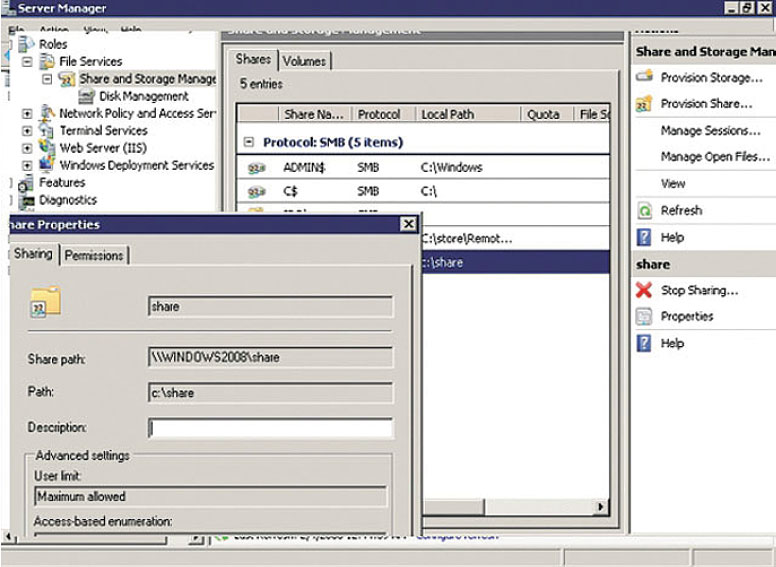Switch to the Permissions tab
This screenshot has width=776, height=567.
(x=94, y=256)
